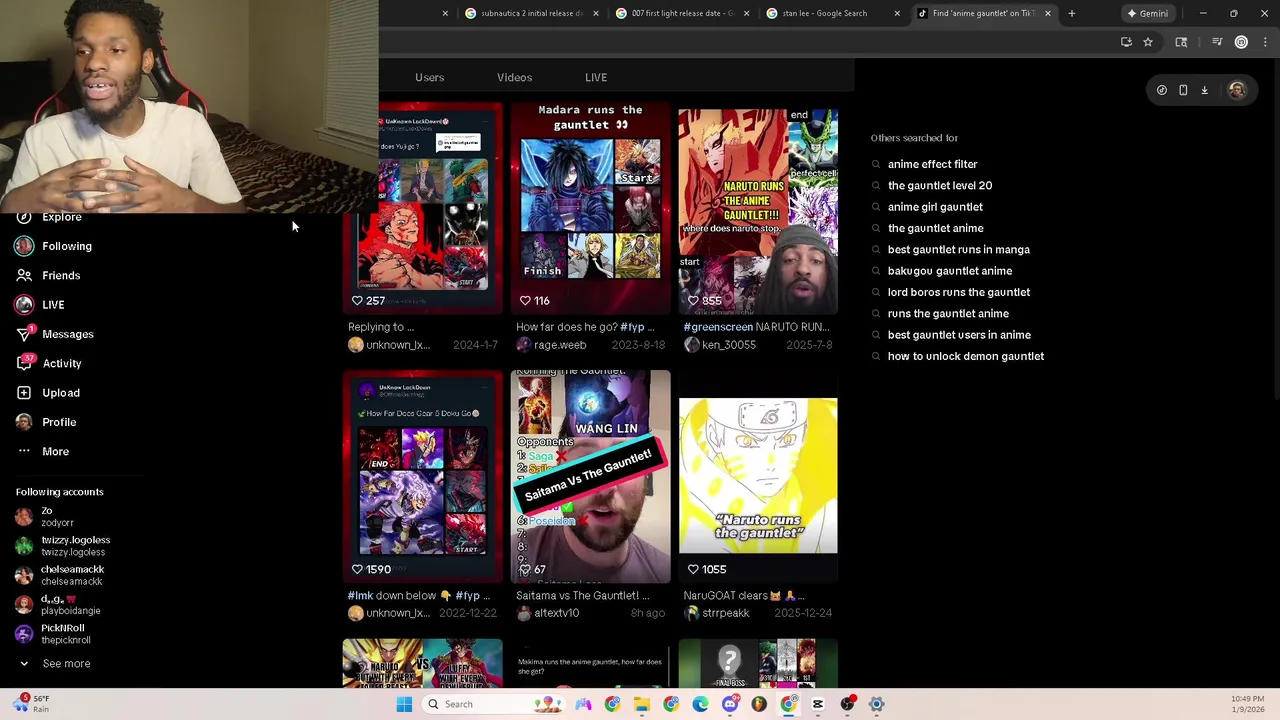The width and height of the screenshot is (1280, 720).
Task: Click suggestion runs the gauntlet anime
Action: pyautogui.click(x=948, y=314)
